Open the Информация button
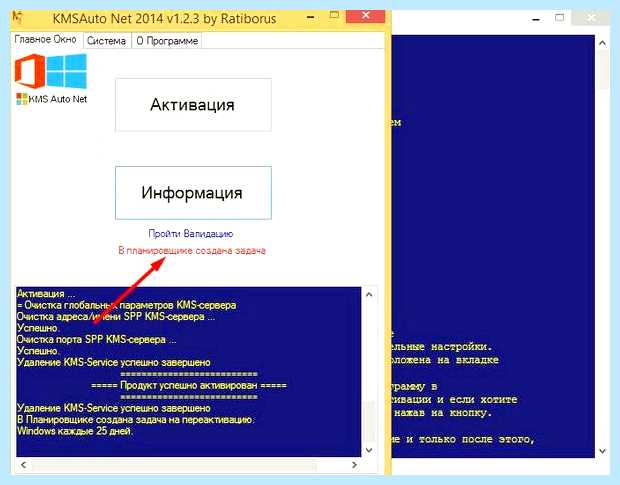Viewport: 620px width, 485px height. 193,193
